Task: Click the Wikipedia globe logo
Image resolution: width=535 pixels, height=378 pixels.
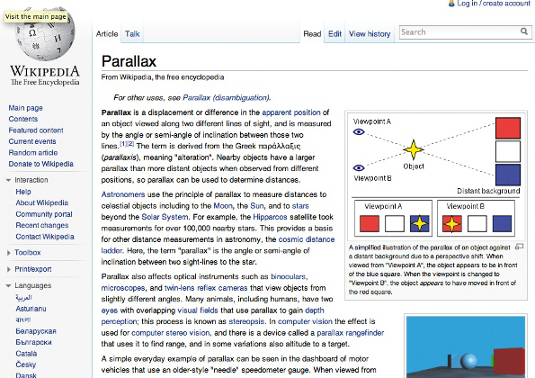Action: (x=45, y=35)
